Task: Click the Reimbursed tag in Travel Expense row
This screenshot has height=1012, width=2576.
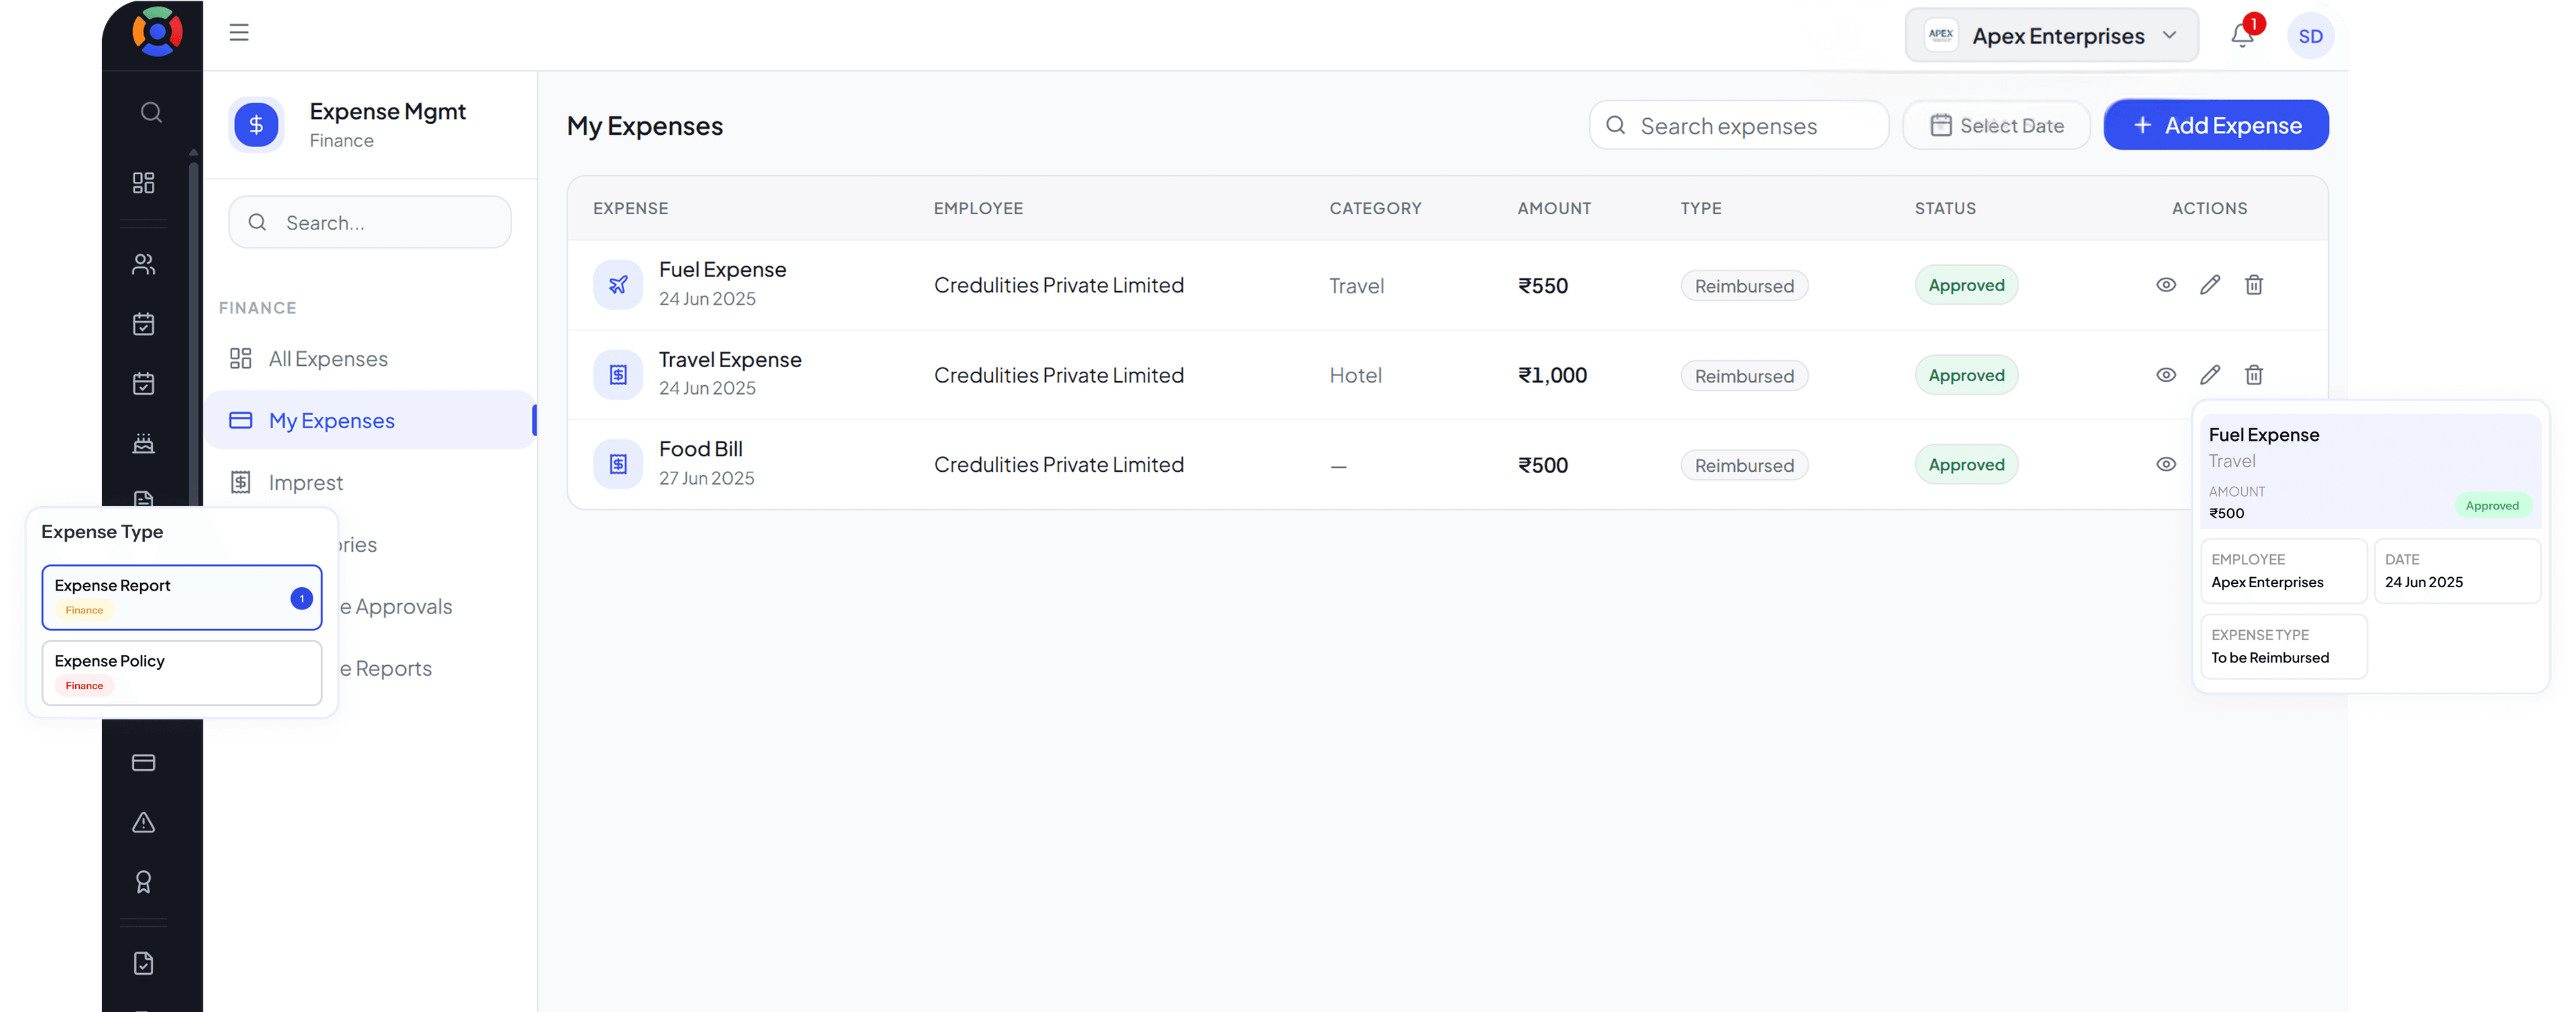Action: tap(1744, 376)
